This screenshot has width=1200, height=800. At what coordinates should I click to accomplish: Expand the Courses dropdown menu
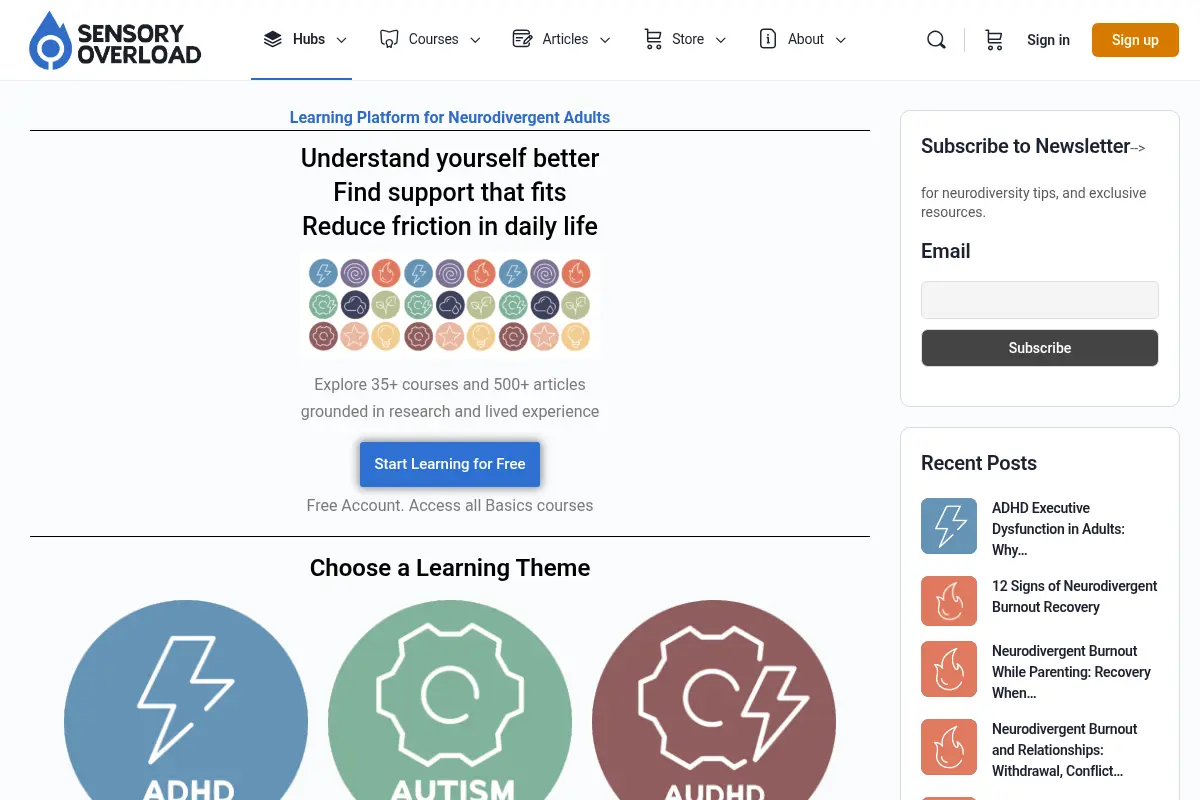430,40
